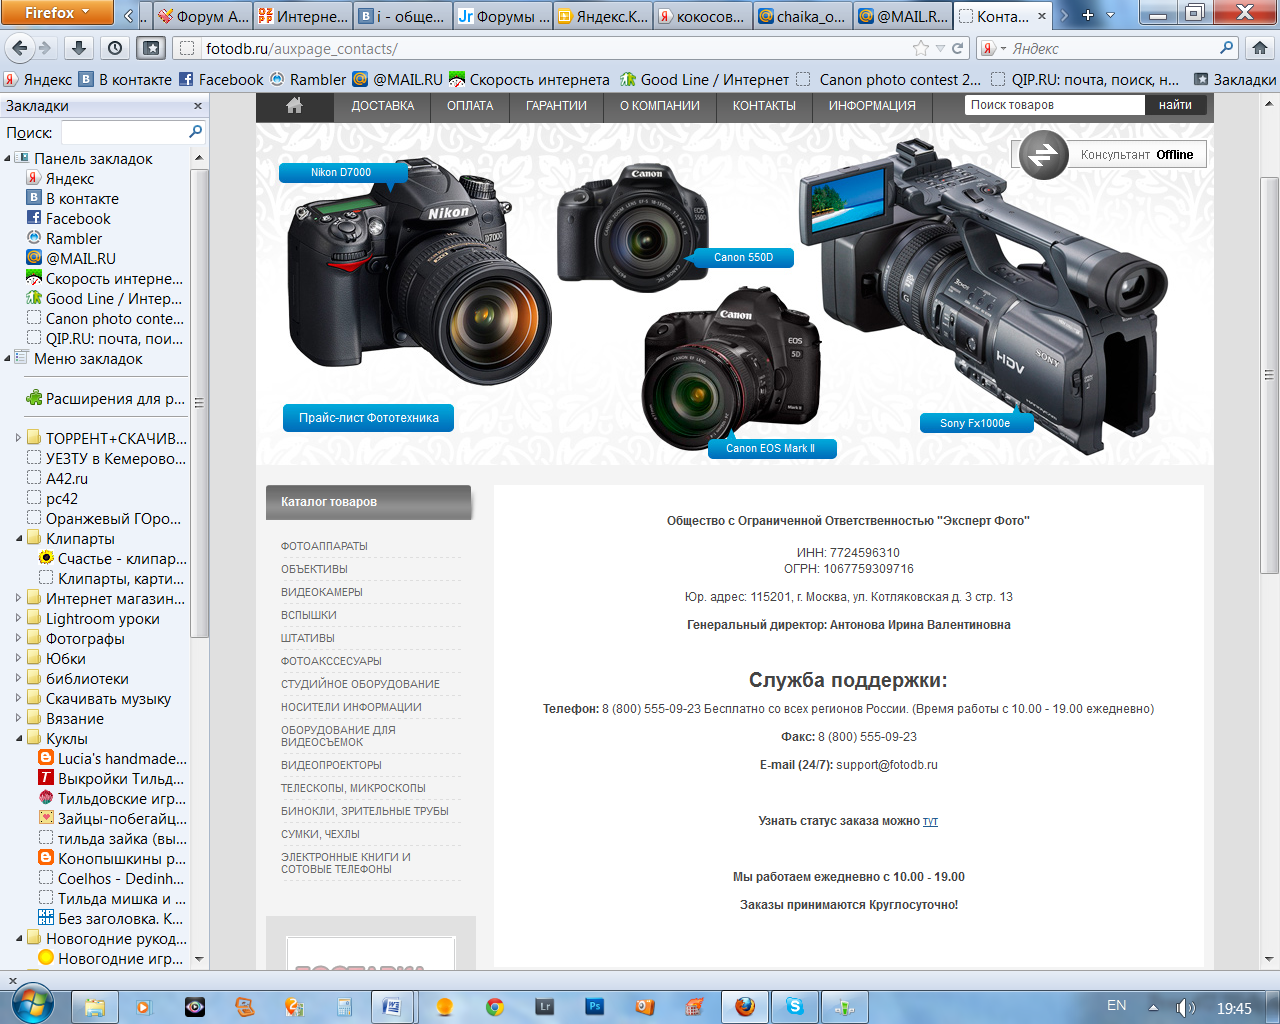Open Скорость интернета bookmark in toolbar

[529, 79]
